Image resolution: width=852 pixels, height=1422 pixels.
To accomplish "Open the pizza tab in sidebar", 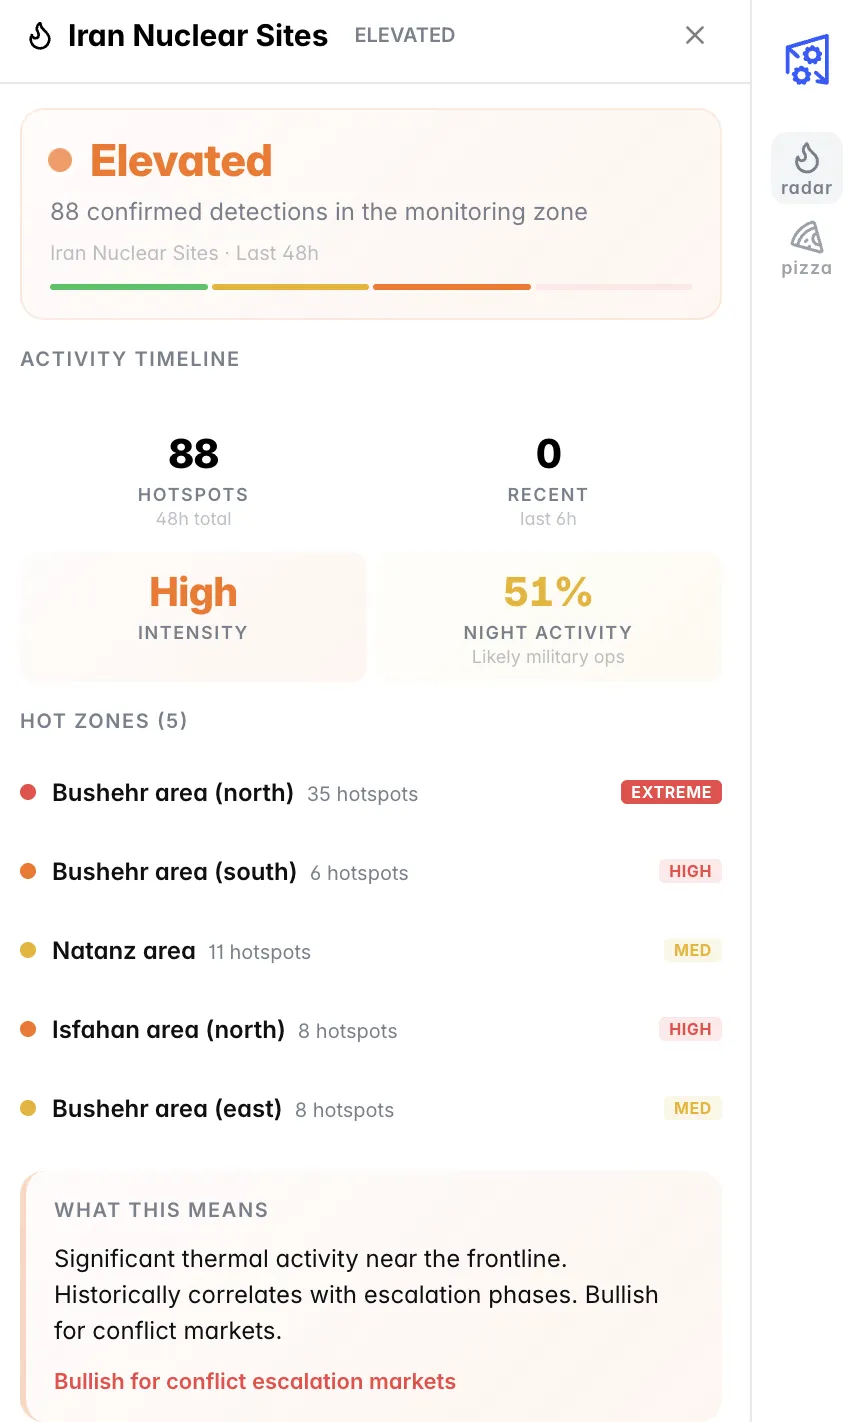I will (x=806, y=248).
